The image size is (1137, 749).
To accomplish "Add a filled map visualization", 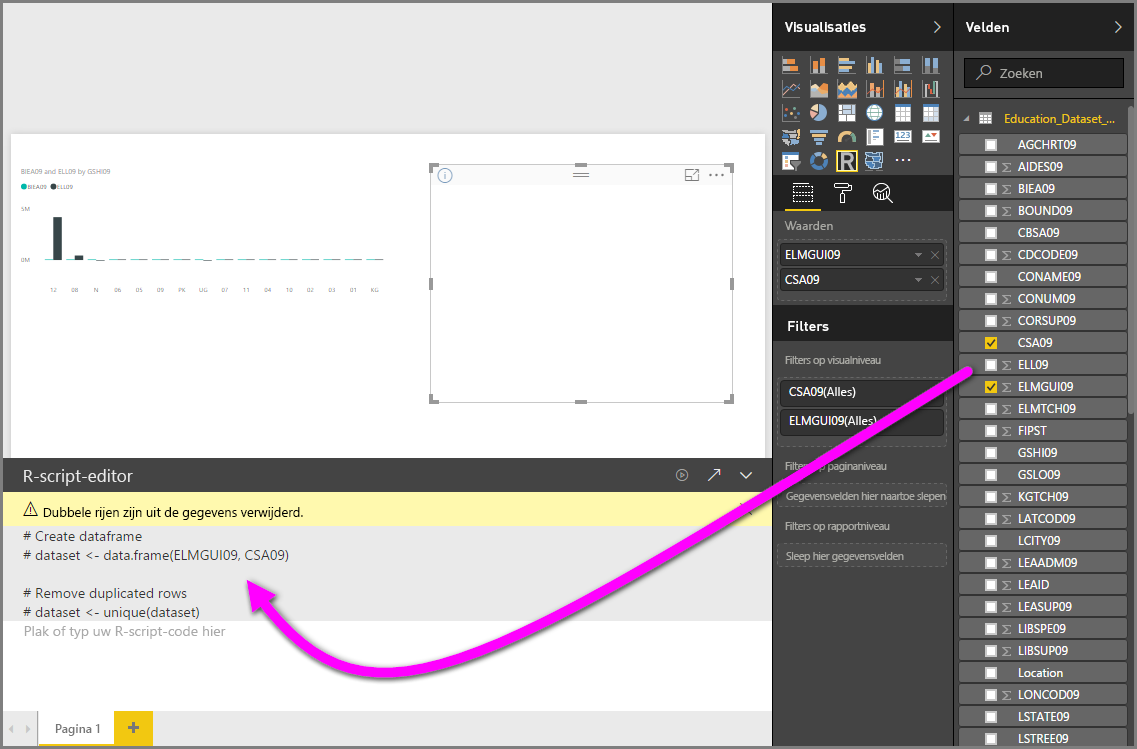I will tap(791, 137).
